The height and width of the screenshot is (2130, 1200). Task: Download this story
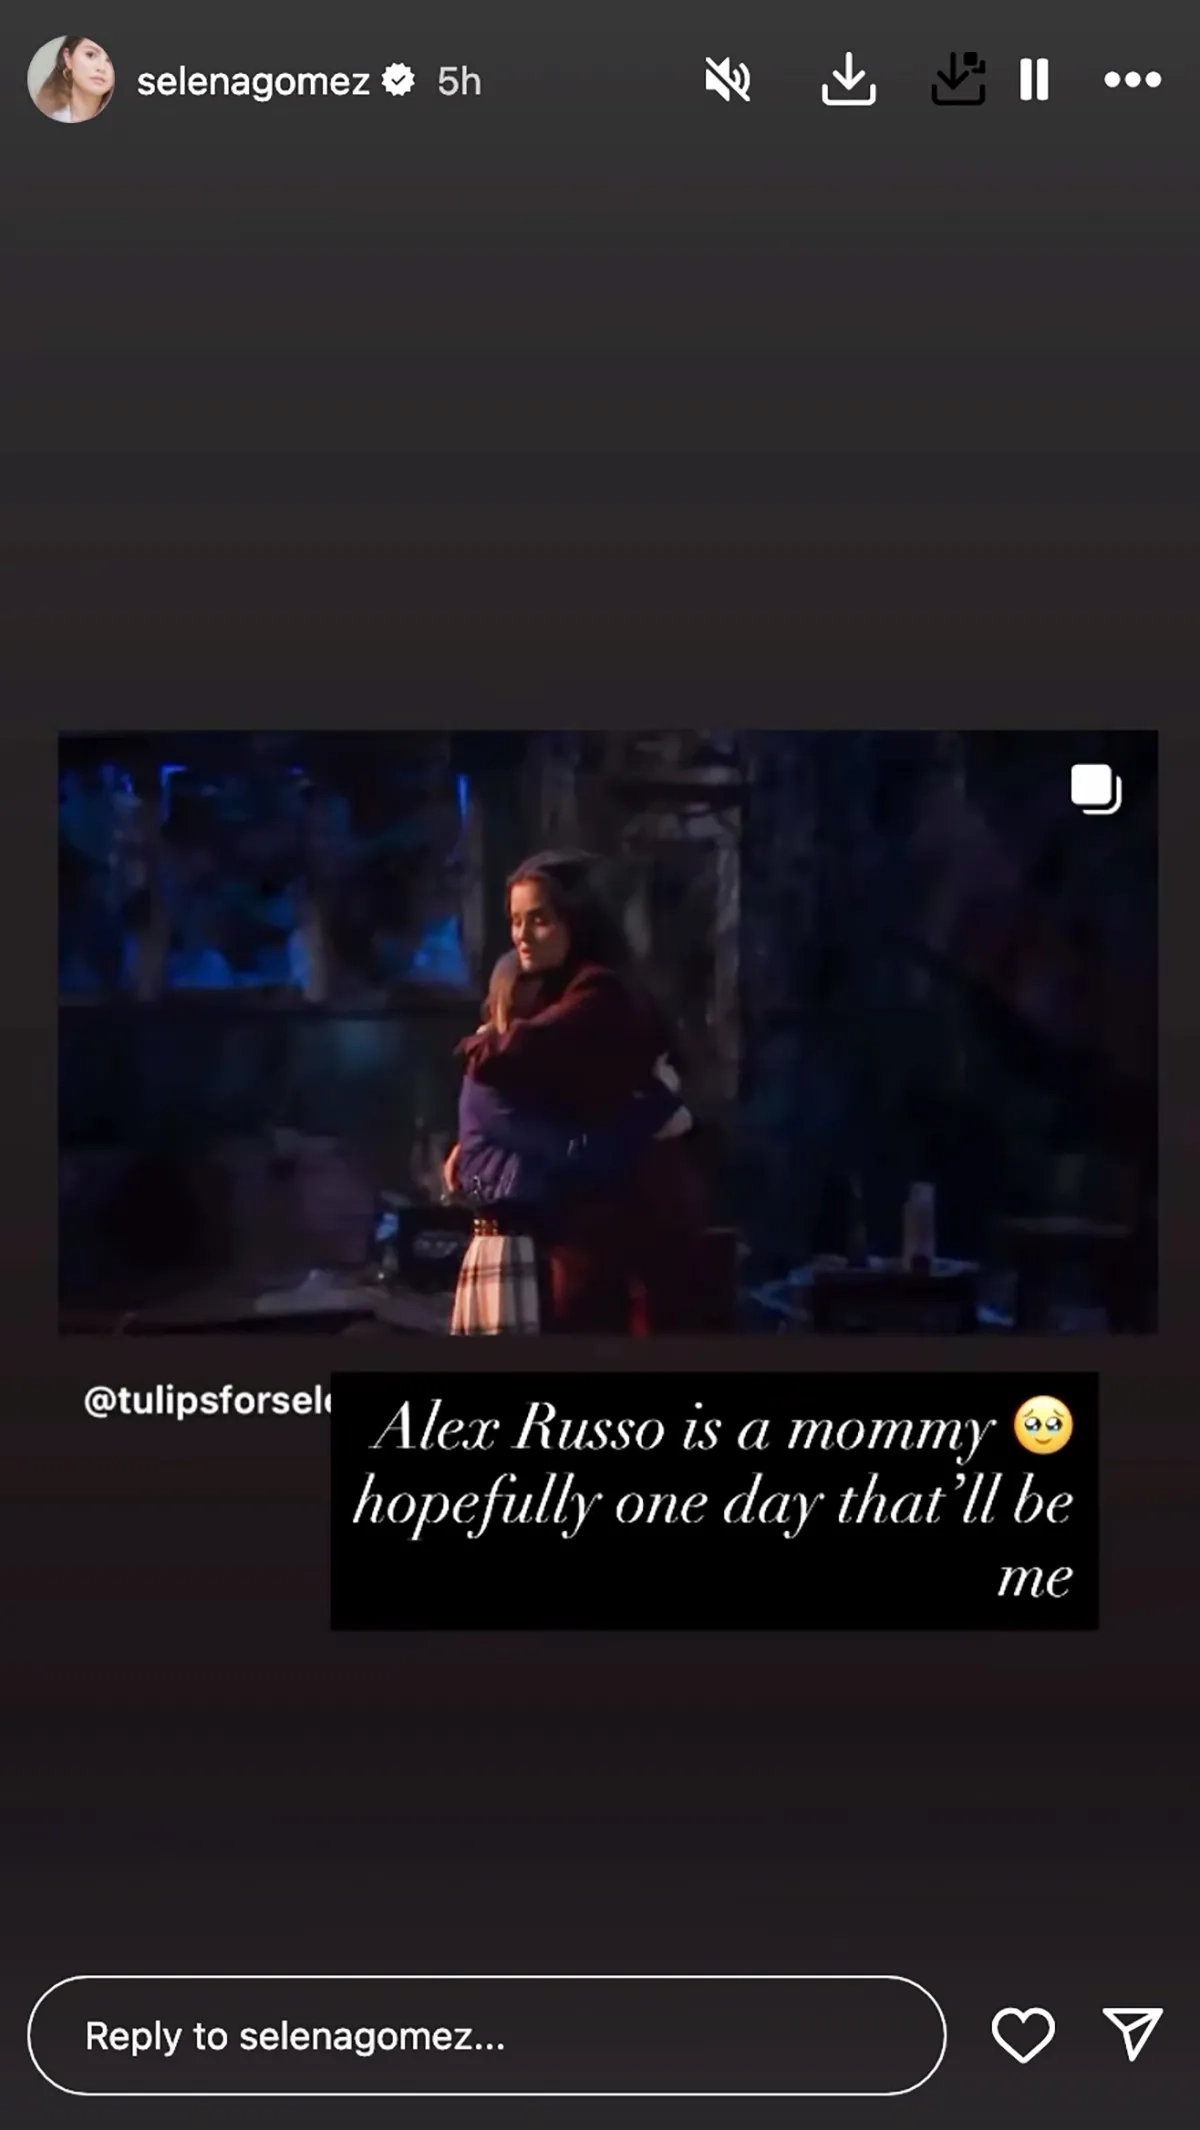pyautogui.click(x=848, y=79)
